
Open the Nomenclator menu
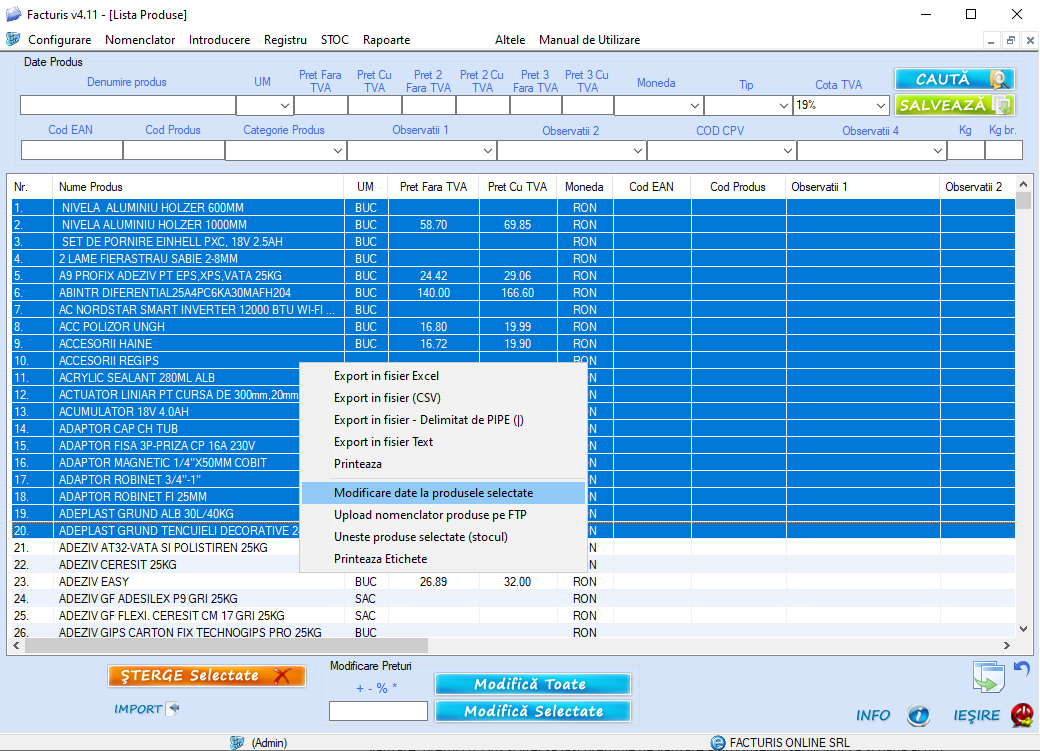pos(140,40)
